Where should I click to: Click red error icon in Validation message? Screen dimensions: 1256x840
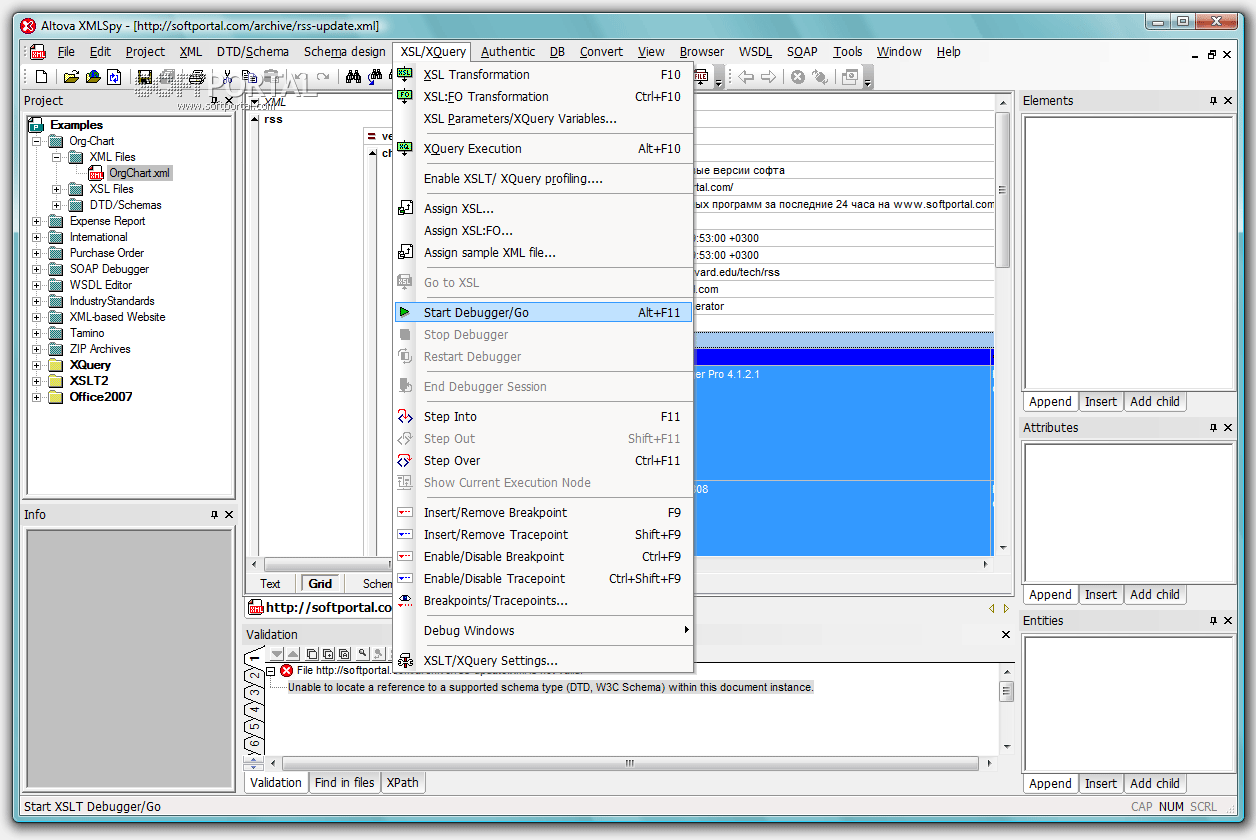[x=287, y=671]
